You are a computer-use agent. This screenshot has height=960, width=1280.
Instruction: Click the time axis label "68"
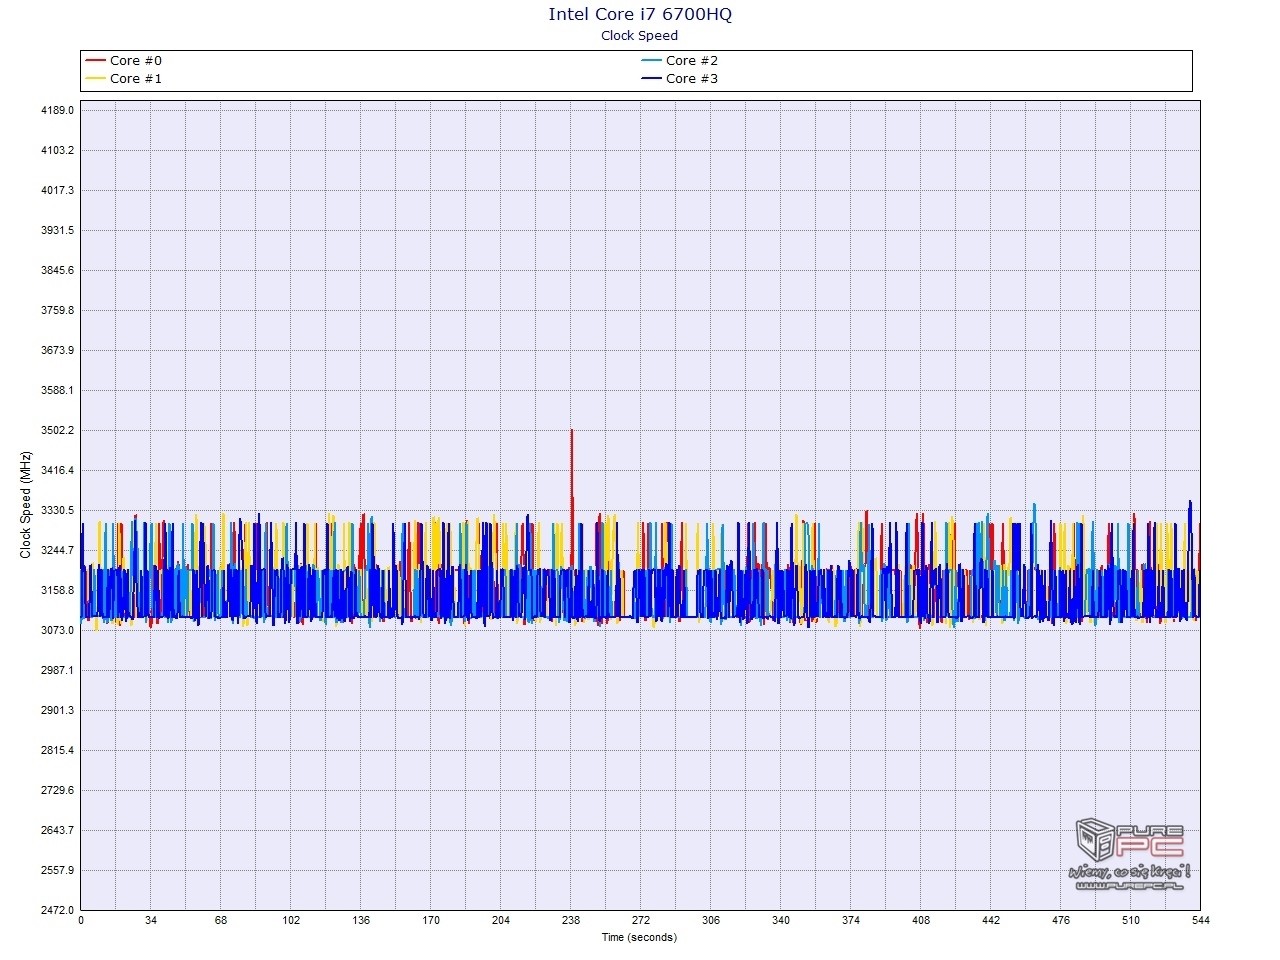(221, 921)
